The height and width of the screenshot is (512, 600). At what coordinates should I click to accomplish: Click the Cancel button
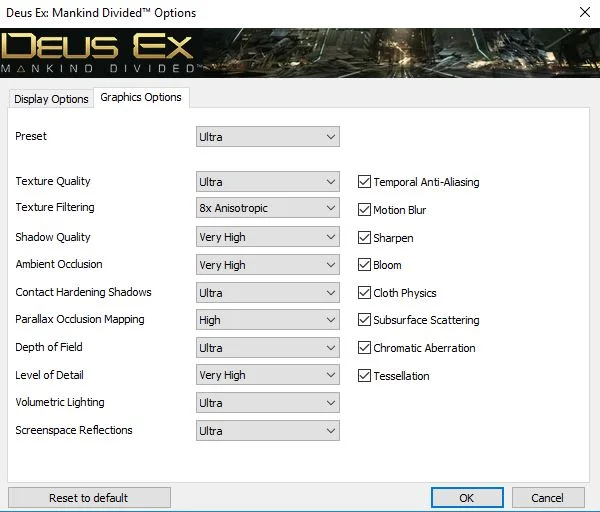(548, 497)
